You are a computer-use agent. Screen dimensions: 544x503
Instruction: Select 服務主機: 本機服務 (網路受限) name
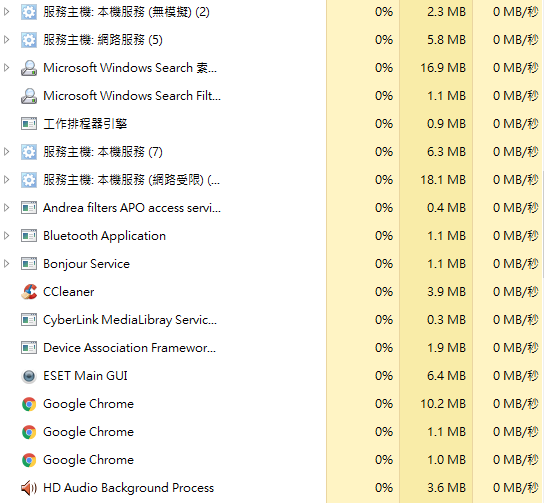click(131, 180)
